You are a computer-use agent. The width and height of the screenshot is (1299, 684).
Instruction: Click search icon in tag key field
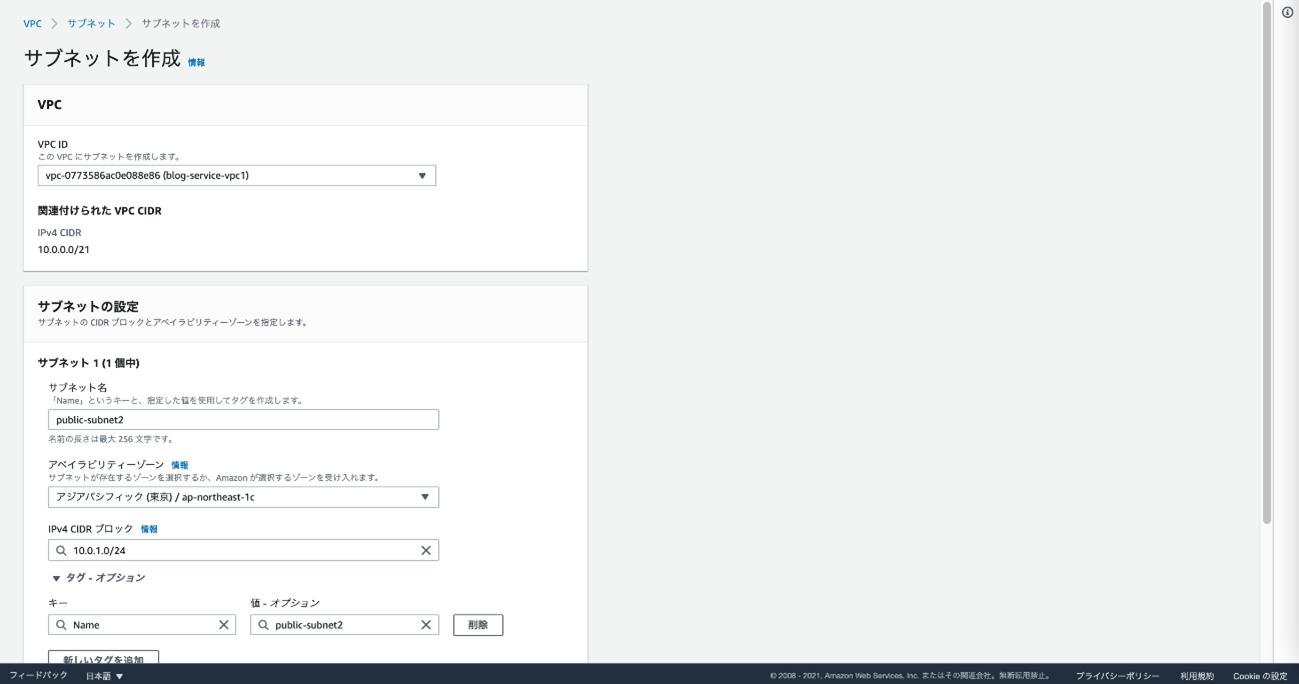point(62,625)
